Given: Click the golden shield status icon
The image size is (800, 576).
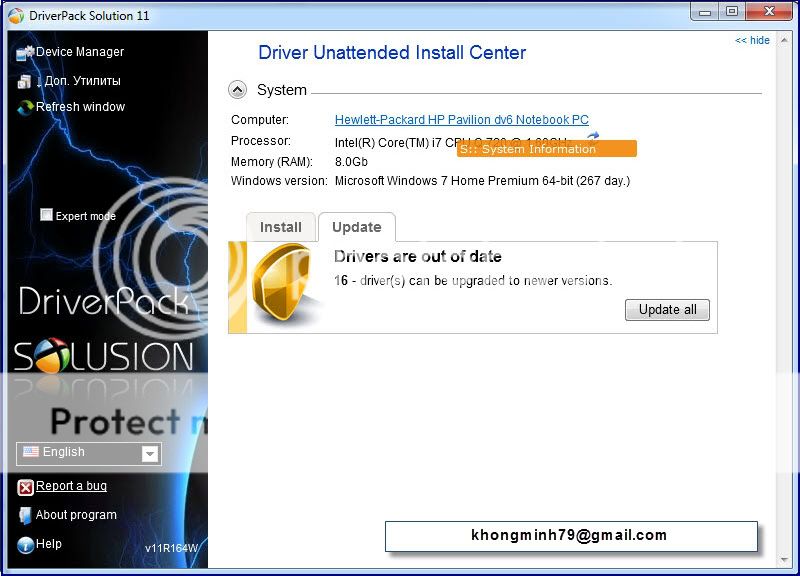Looking at the screenshot, I should pos(282,282).
